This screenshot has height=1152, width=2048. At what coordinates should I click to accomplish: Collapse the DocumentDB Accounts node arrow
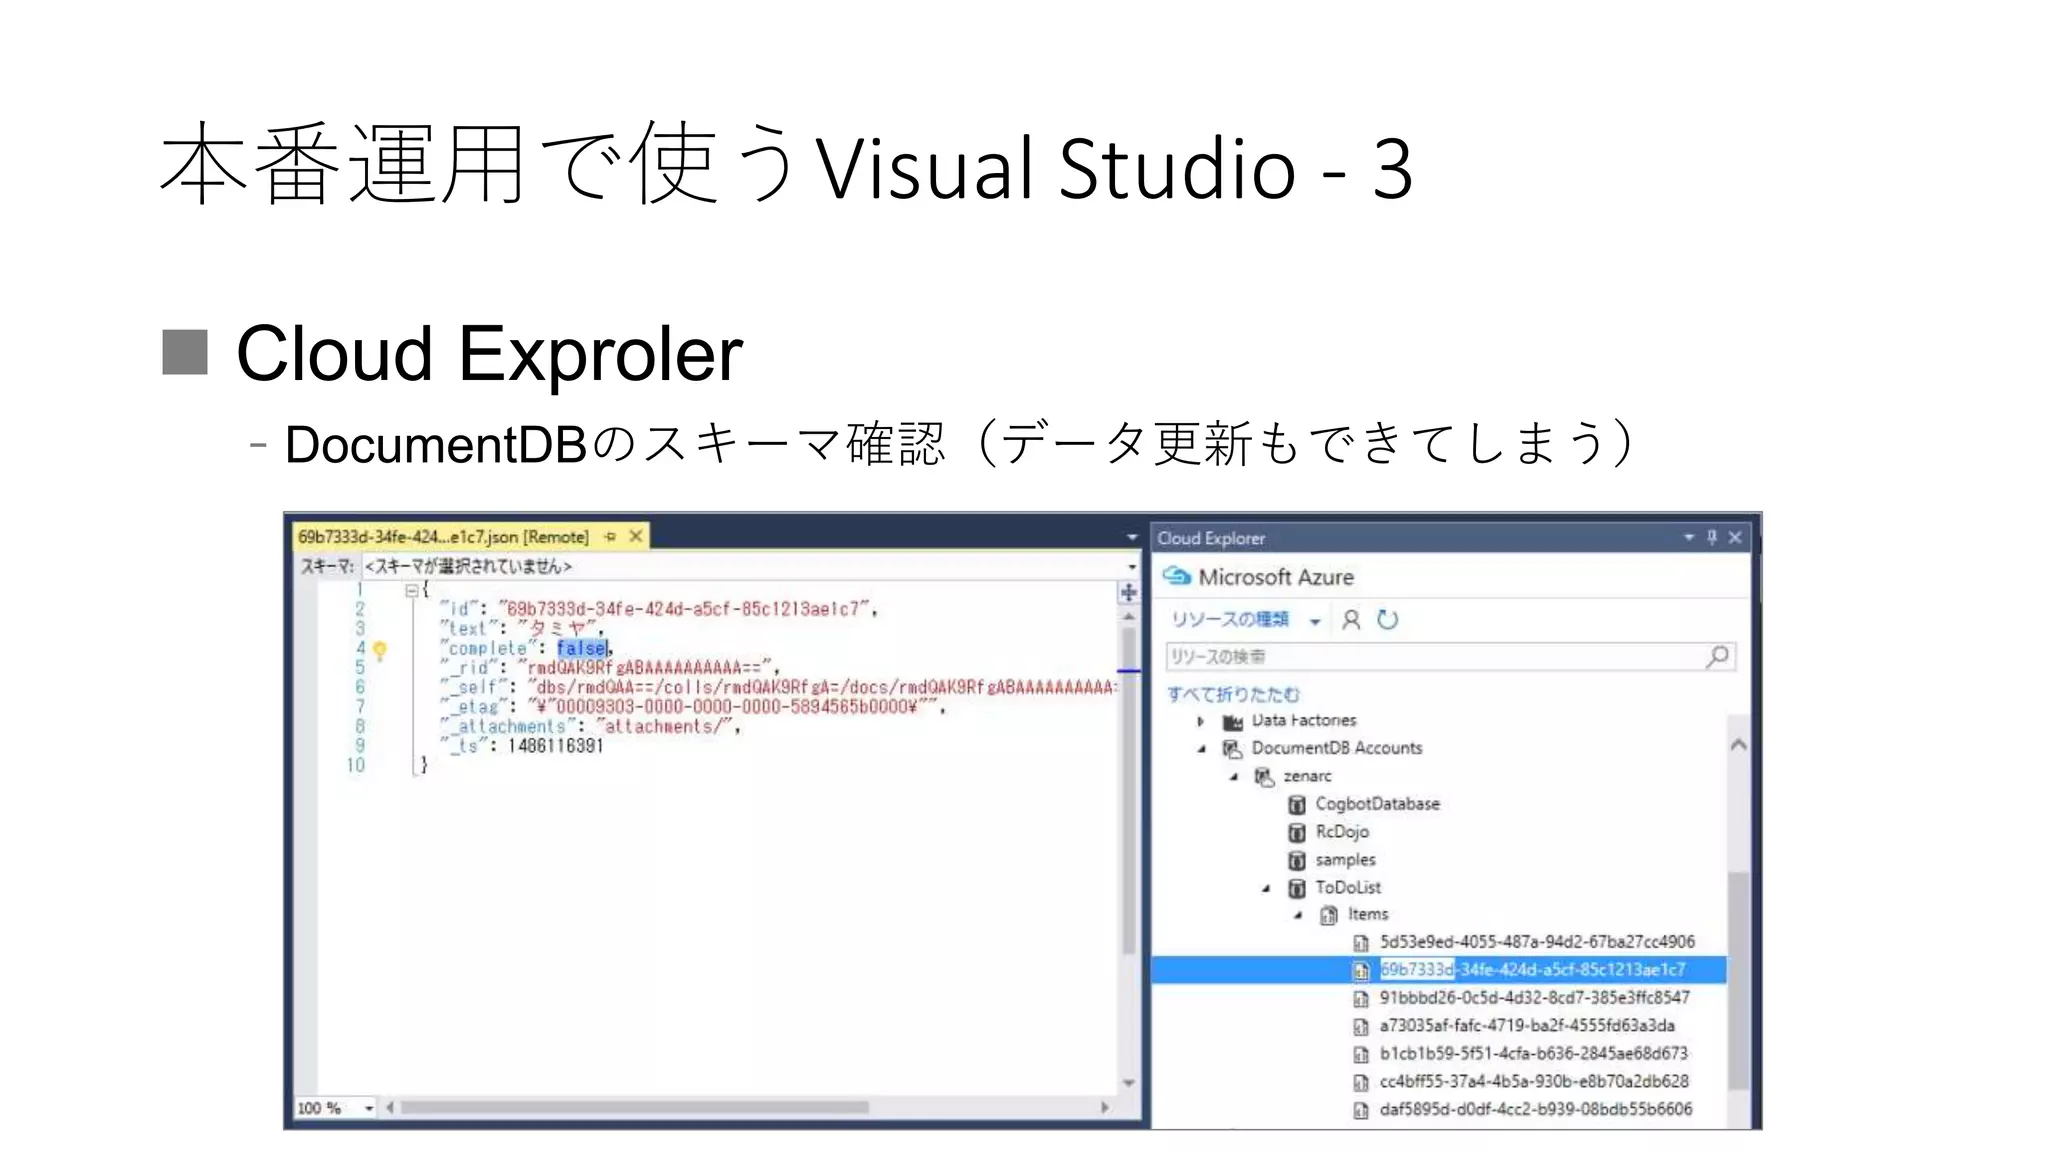(x=1202, y=749)
